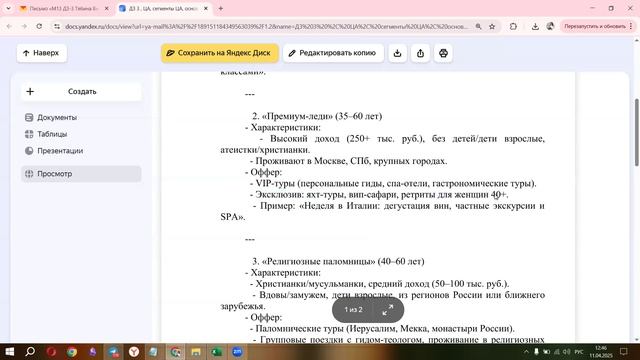This screenshot has height=360, width=640.
Task: Open File Explorer from the taskbar
Action: 196,351
